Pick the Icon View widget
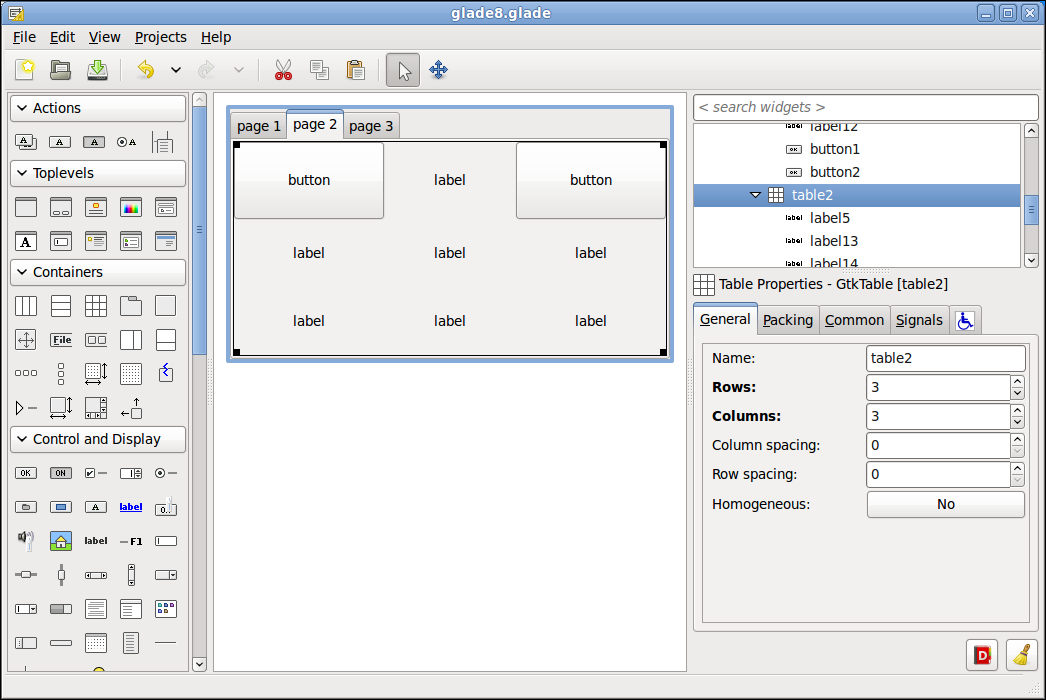Image resolution: width=1046 pixels, height=700 pixels. [x=165, y=608]
